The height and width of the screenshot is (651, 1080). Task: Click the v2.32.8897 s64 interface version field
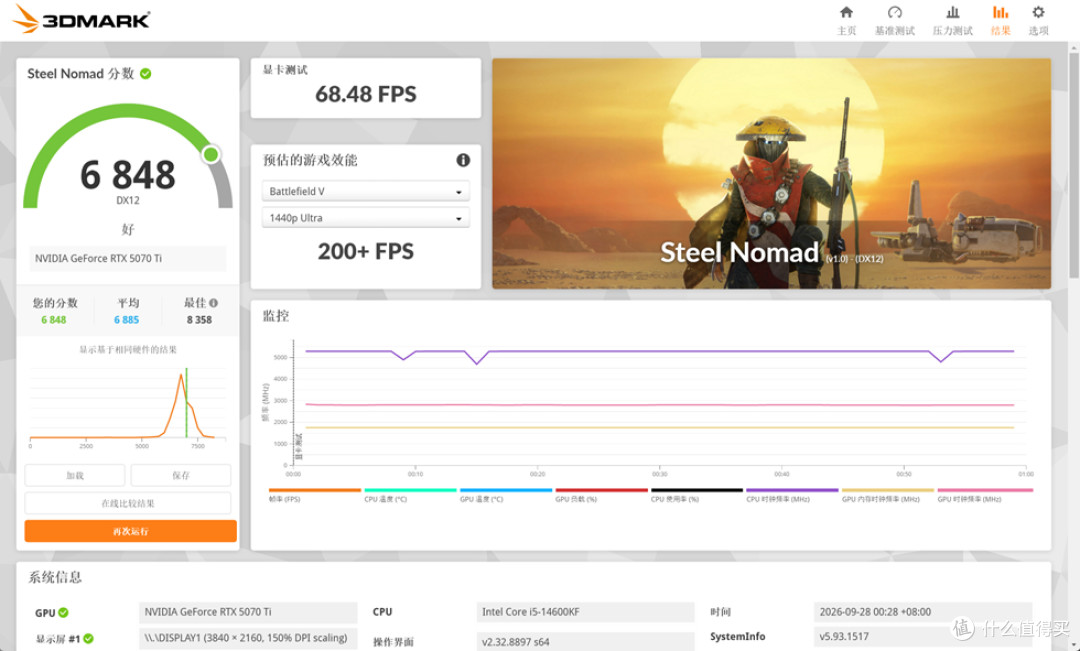point(585,641)
